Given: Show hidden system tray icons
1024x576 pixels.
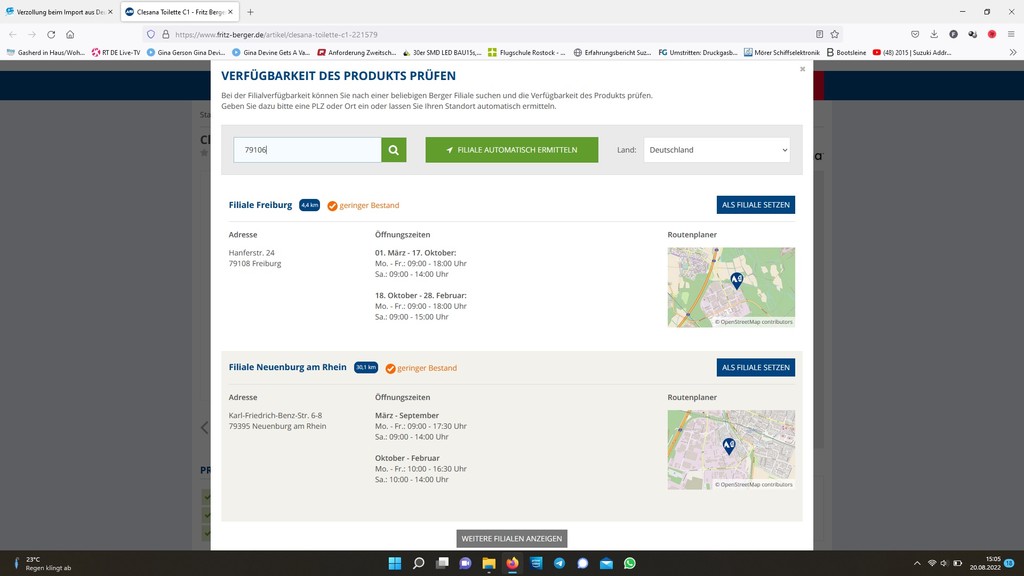Looking at the screenshot, I should pyautogui.click(x=917, y=563).
